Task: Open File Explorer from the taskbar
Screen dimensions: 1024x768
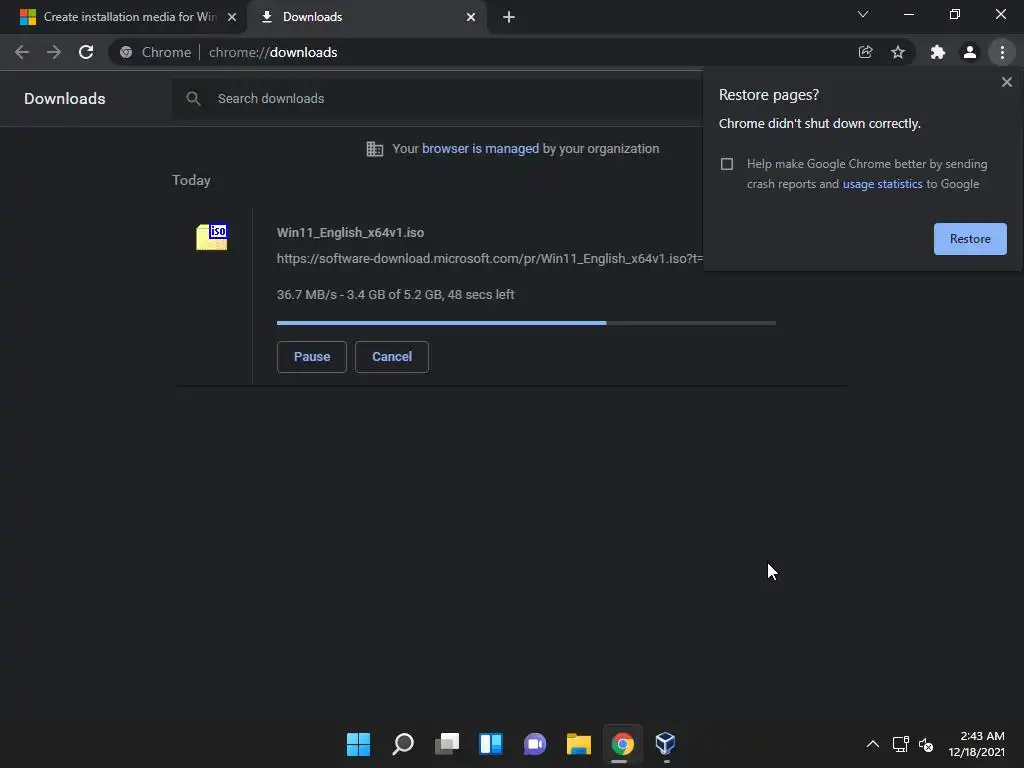Action: pyautogui.click(x=579, y=744)
